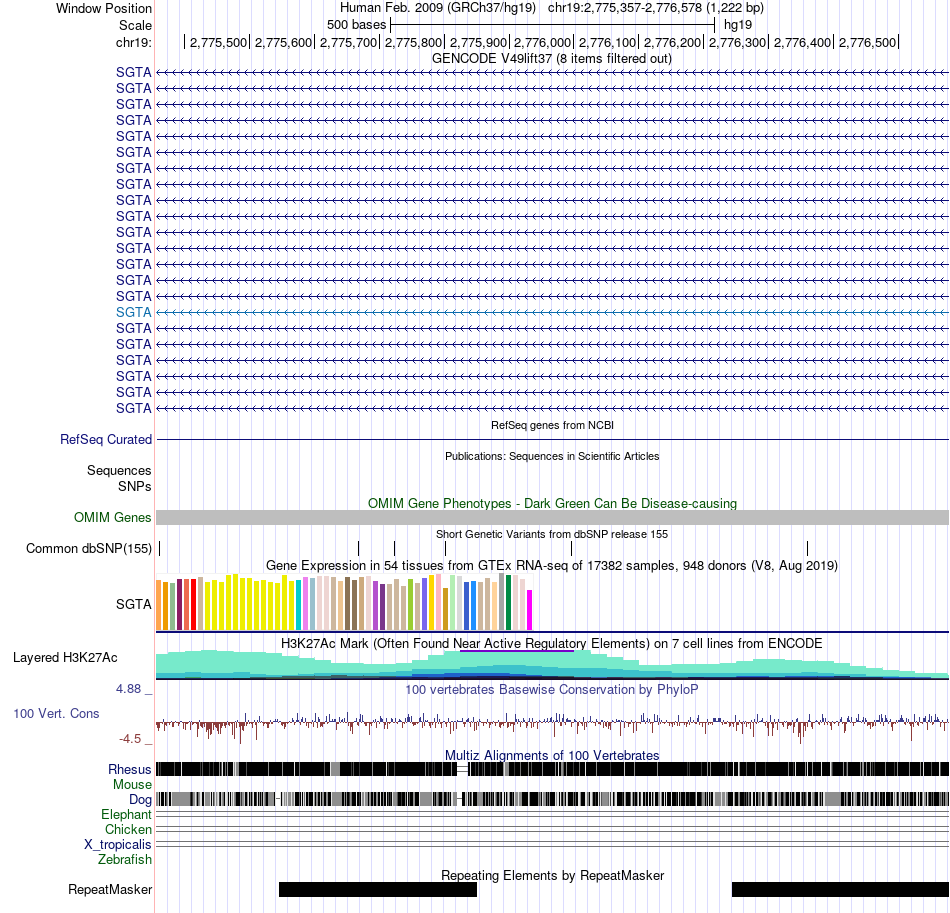
Task: Click the Sequences track label
Action: (119, 470)
